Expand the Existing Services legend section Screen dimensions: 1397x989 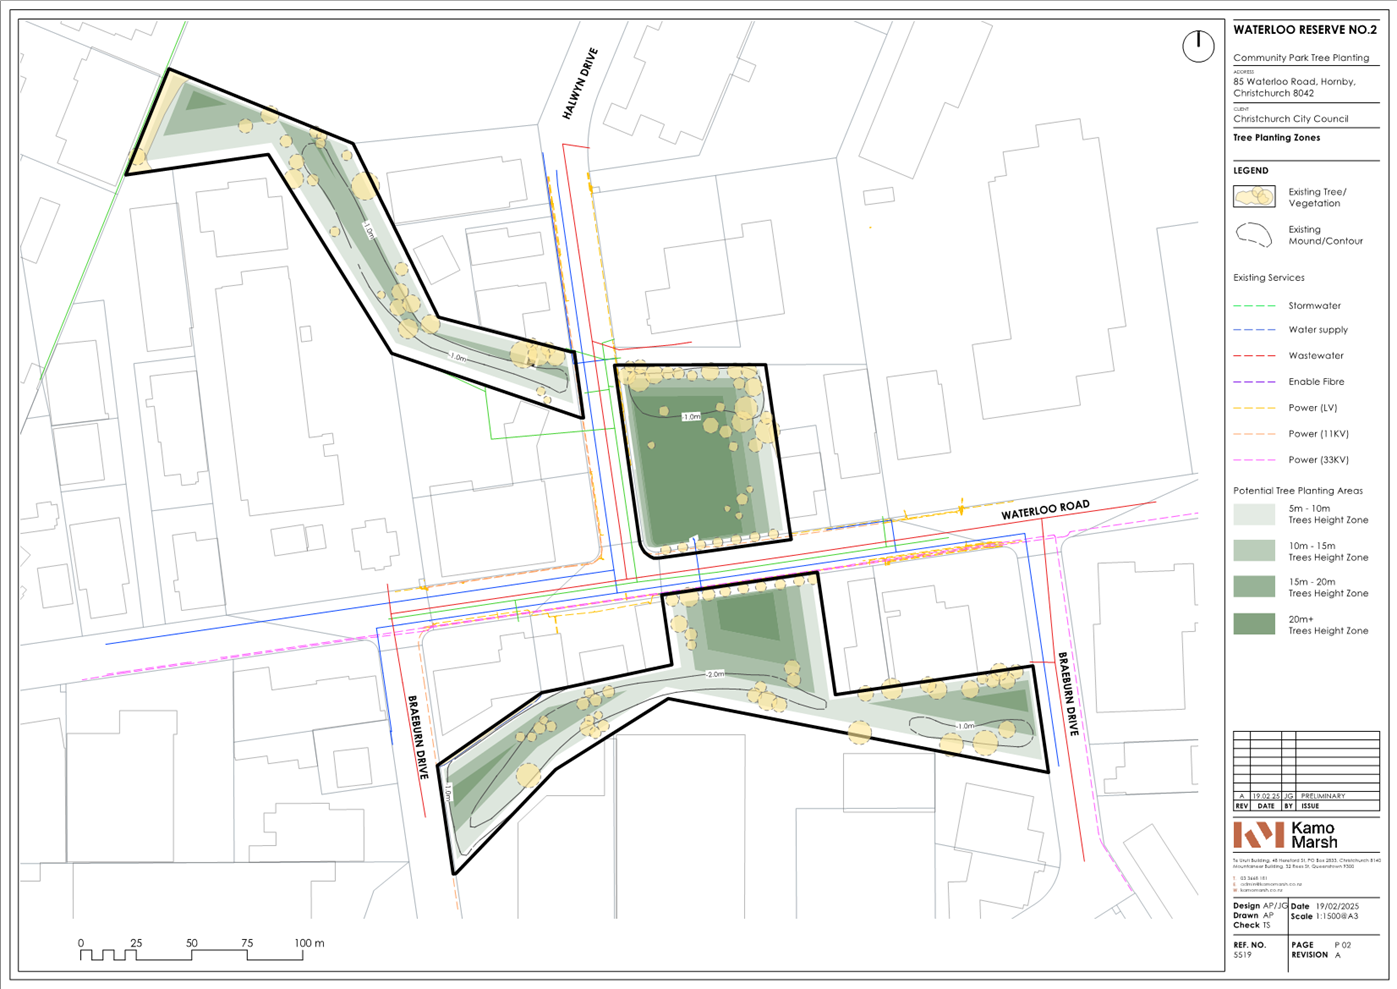1269,277
